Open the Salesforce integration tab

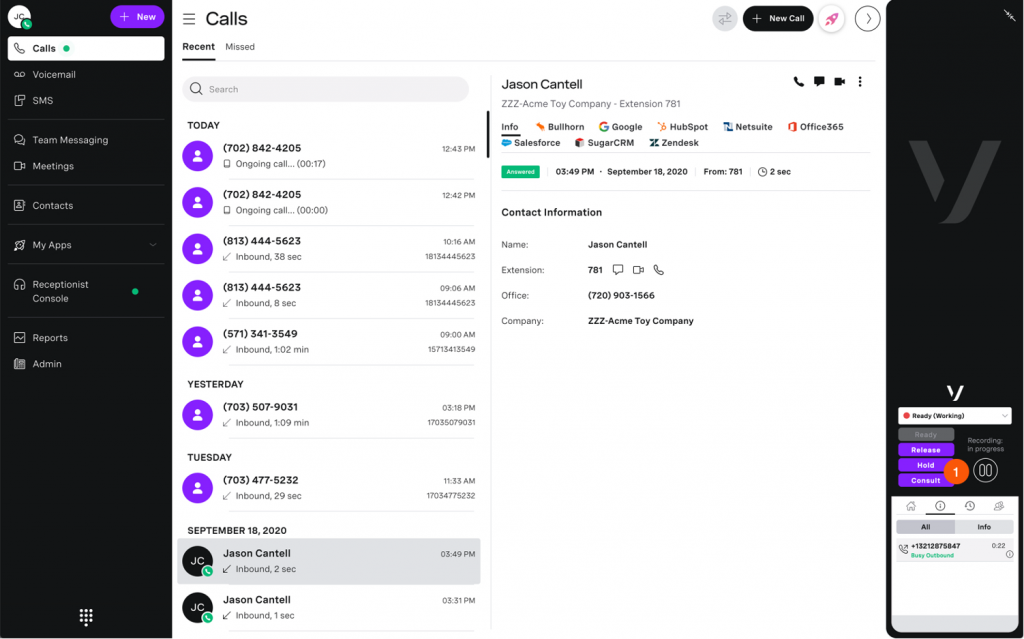531,142
